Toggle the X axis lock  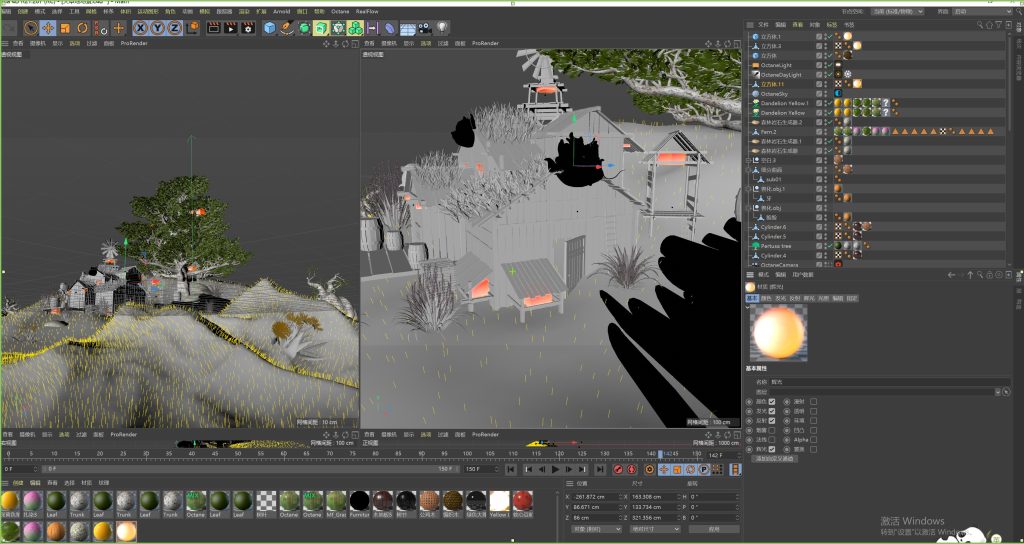click(x=140, y=28)
